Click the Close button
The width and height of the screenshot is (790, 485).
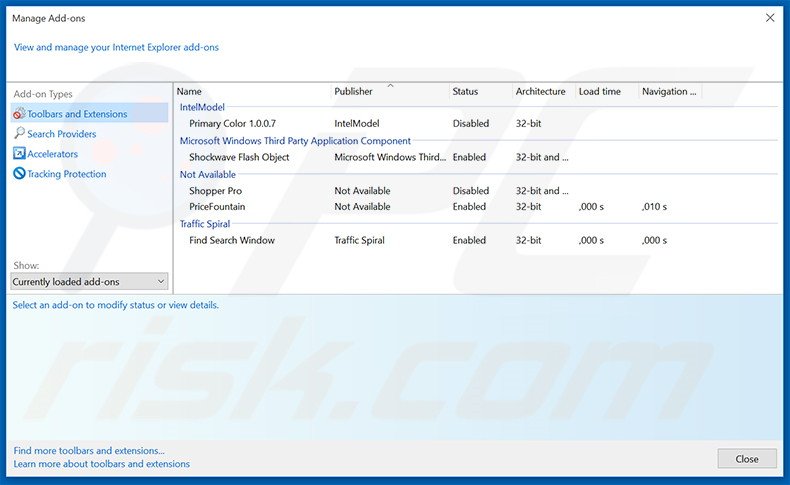pos(747,459)
